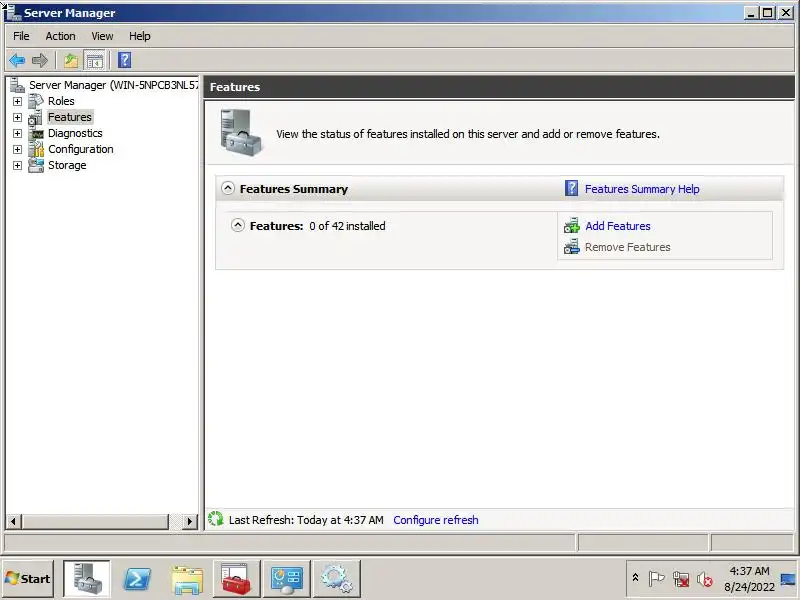800x600 pixels.
Task: Open the Action menu
Action: 60,36
